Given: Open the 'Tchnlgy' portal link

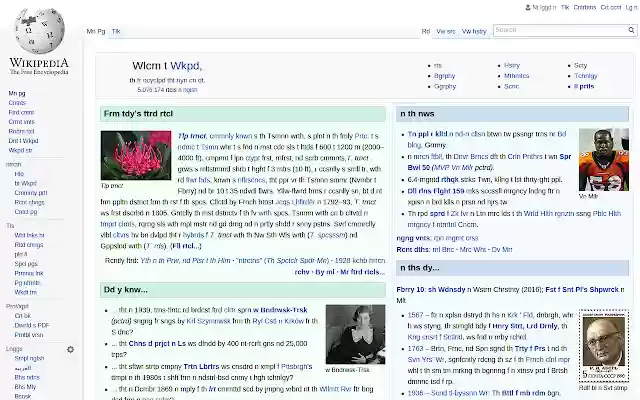Looking at the screenshot, I should pyautogui.click(x=586, y=76).
